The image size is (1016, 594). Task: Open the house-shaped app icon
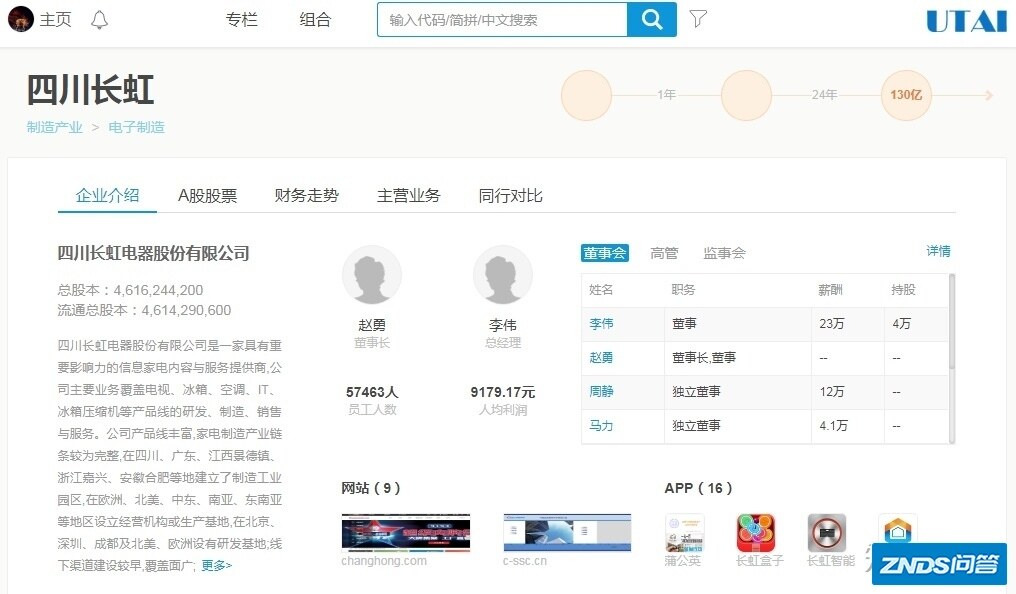pos(897,529)
